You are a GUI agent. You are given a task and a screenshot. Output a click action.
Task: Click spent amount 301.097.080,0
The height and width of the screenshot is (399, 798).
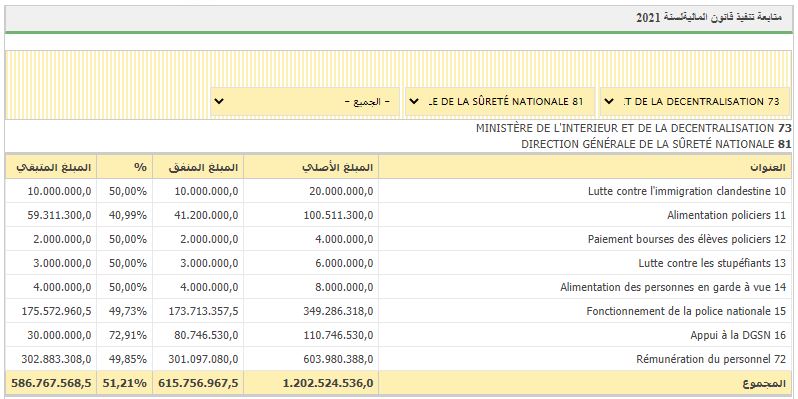204,359
